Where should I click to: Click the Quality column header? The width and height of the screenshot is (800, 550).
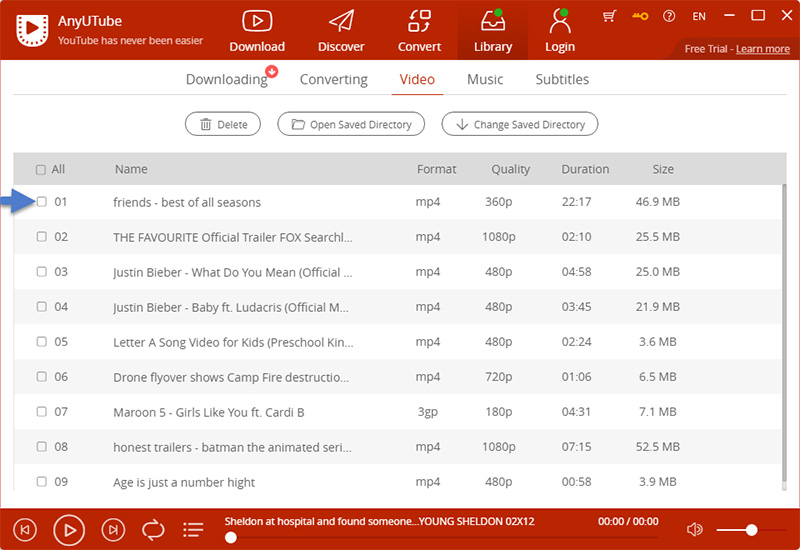click(x=510, y=169)
